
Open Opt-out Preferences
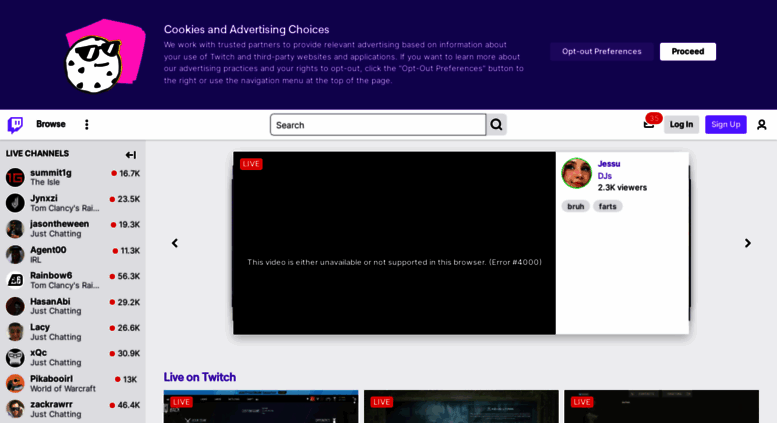click(x=602, y=52)
